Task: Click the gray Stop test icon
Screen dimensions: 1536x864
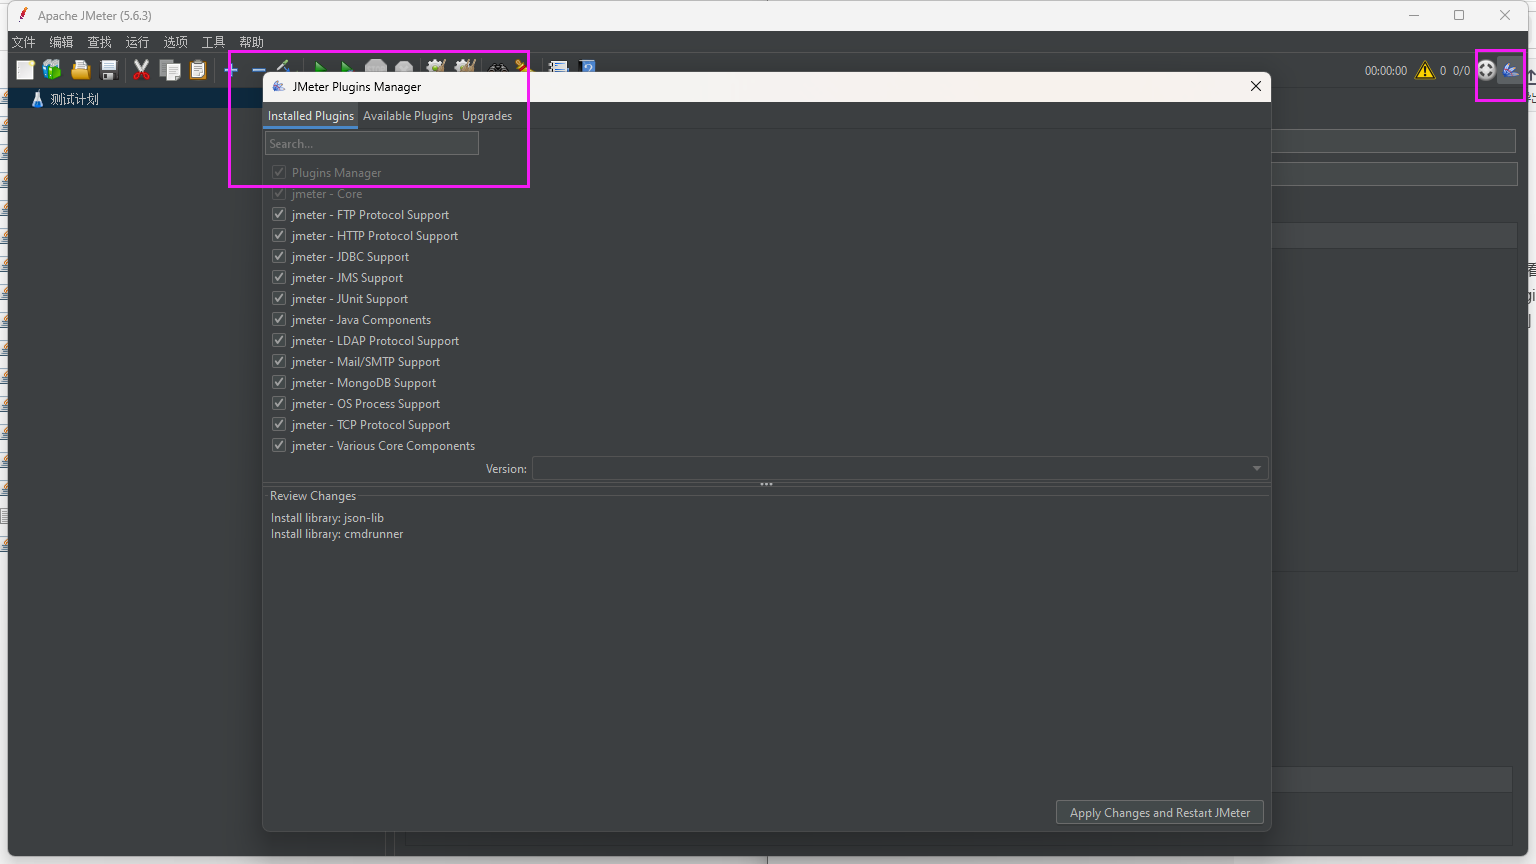Action: click(x=376, y=66)
